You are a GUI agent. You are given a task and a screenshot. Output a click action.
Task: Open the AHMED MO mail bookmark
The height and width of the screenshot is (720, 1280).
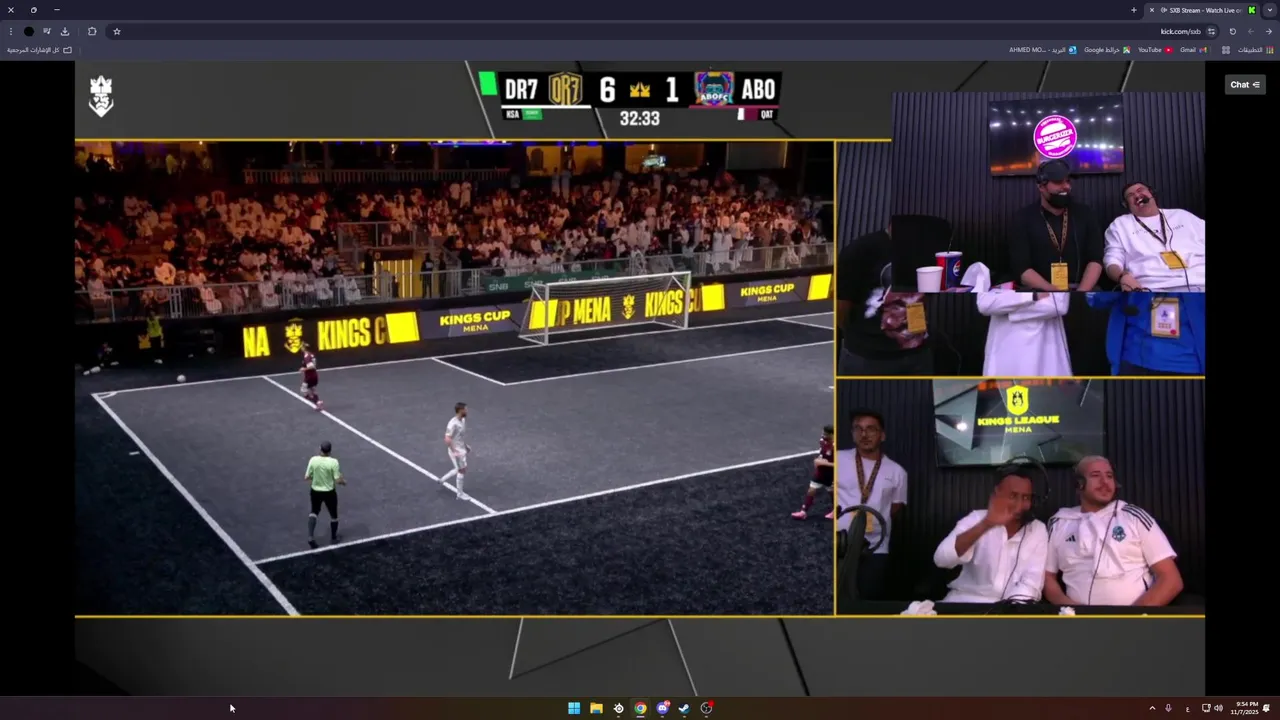click(1043, 49)
